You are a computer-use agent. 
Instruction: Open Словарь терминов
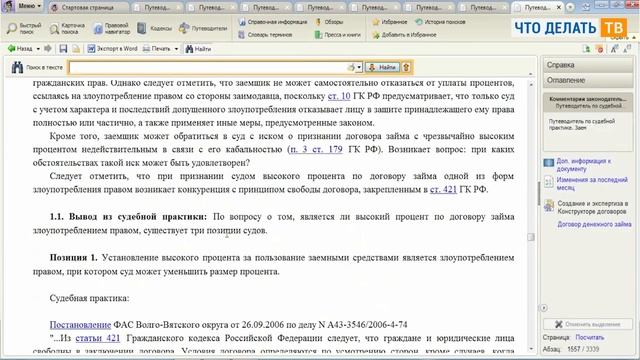pyautogui.click(x=265, y=35)
